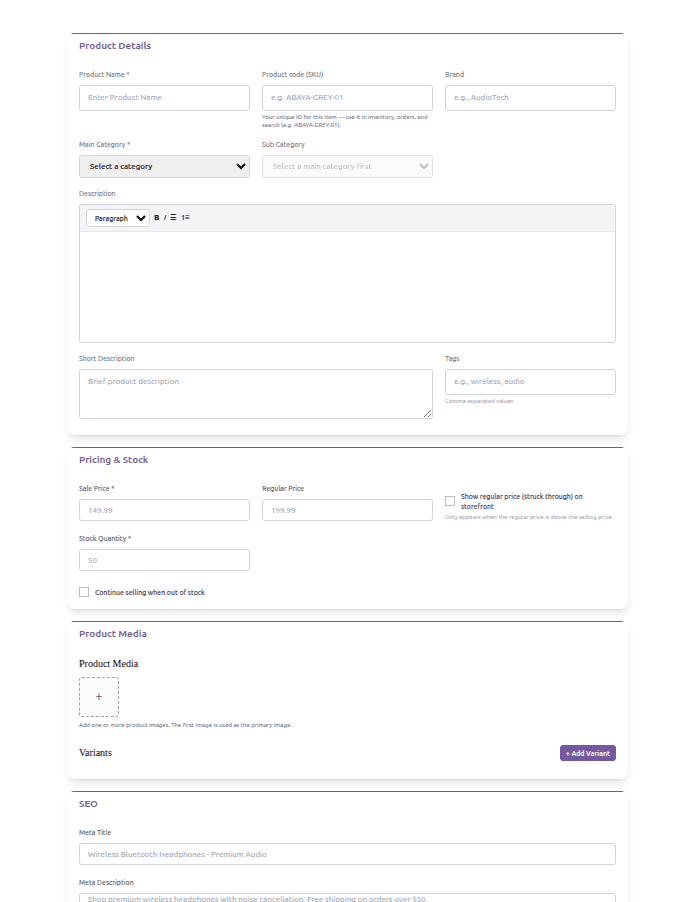Click the purple Product Media section heading
Image resolution: width=690 pixels, height=902 pixels.
[113, 634]
